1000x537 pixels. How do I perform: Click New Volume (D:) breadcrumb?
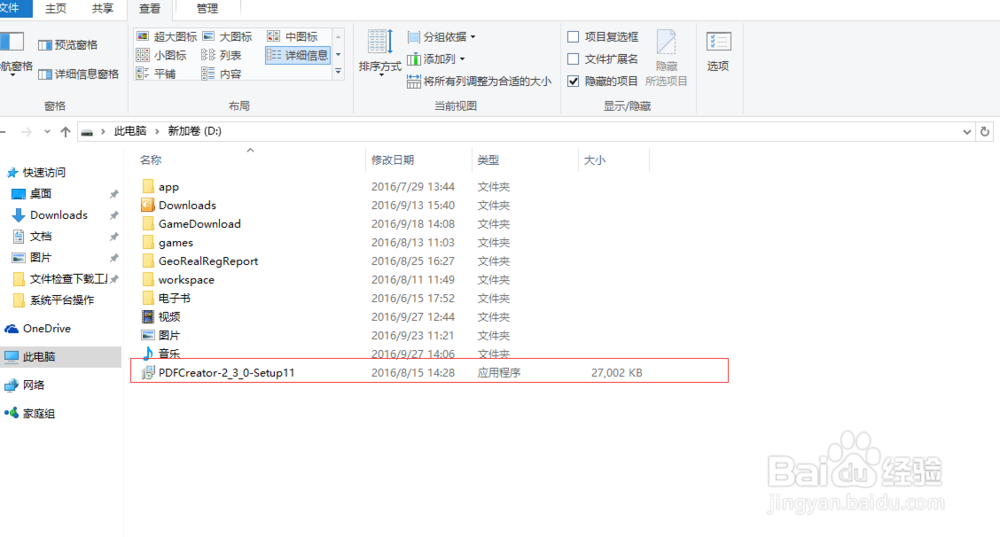[195, 131]
